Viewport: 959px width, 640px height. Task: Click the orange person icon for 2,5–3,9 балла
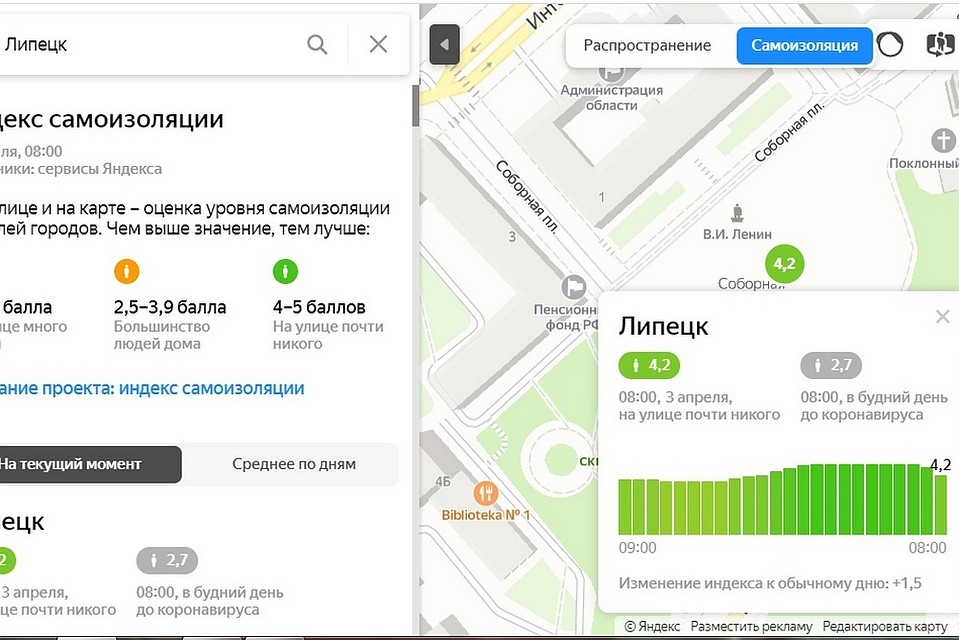point(127,271)
